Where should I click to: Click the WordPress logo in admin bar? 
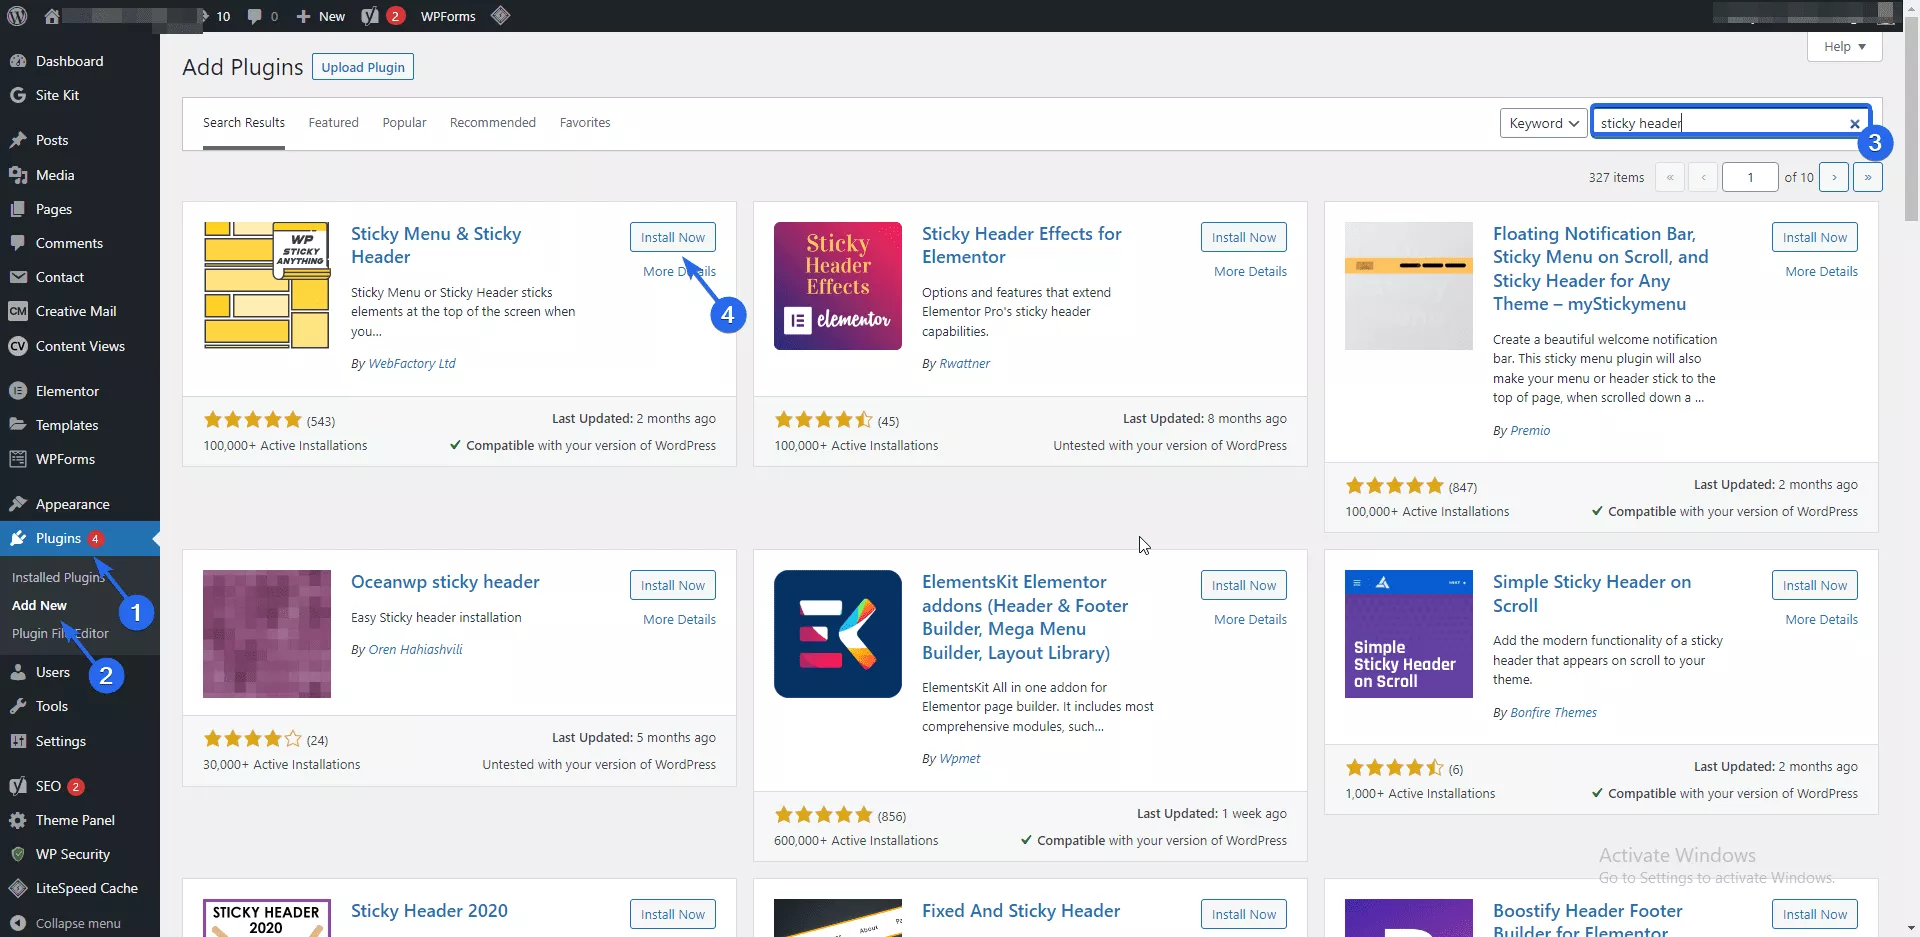pos(18,16)
